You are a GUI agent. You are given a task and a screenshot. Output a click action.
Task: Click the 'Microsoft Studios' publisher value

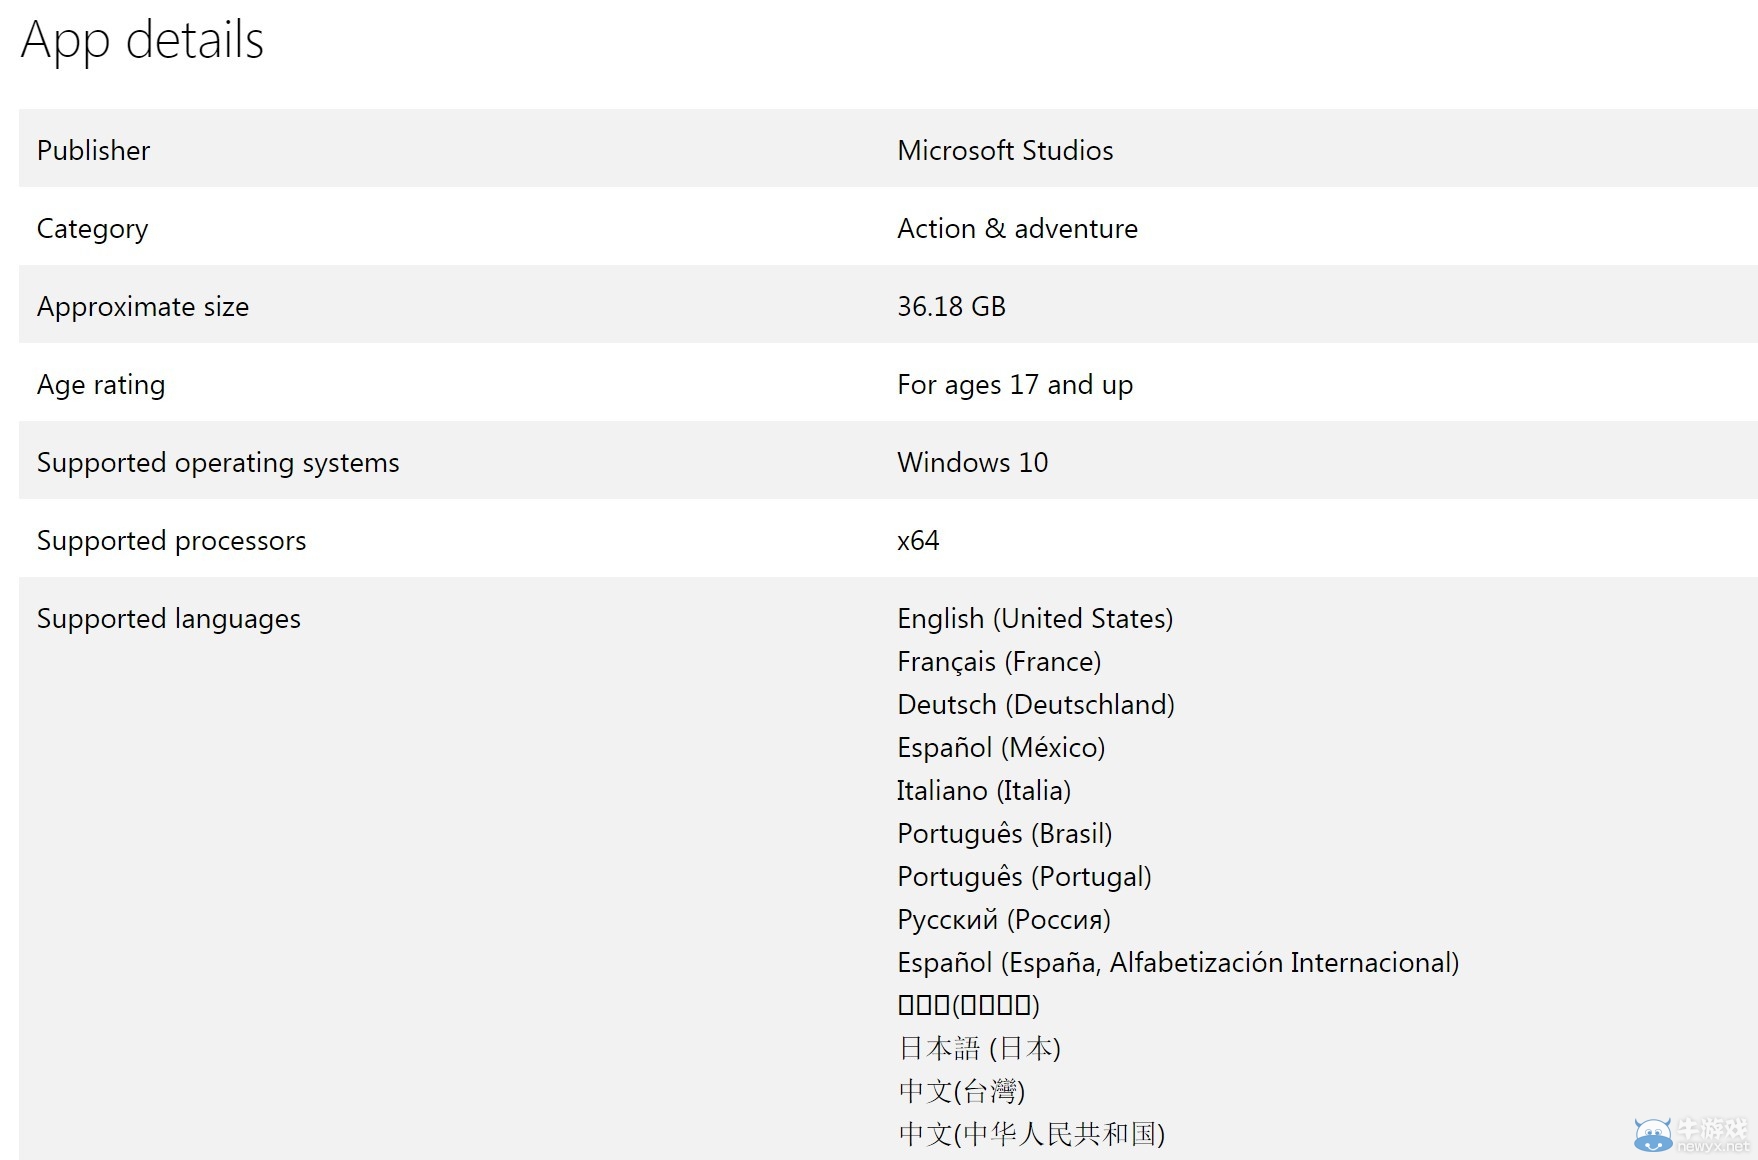[x=1005, y=150]
